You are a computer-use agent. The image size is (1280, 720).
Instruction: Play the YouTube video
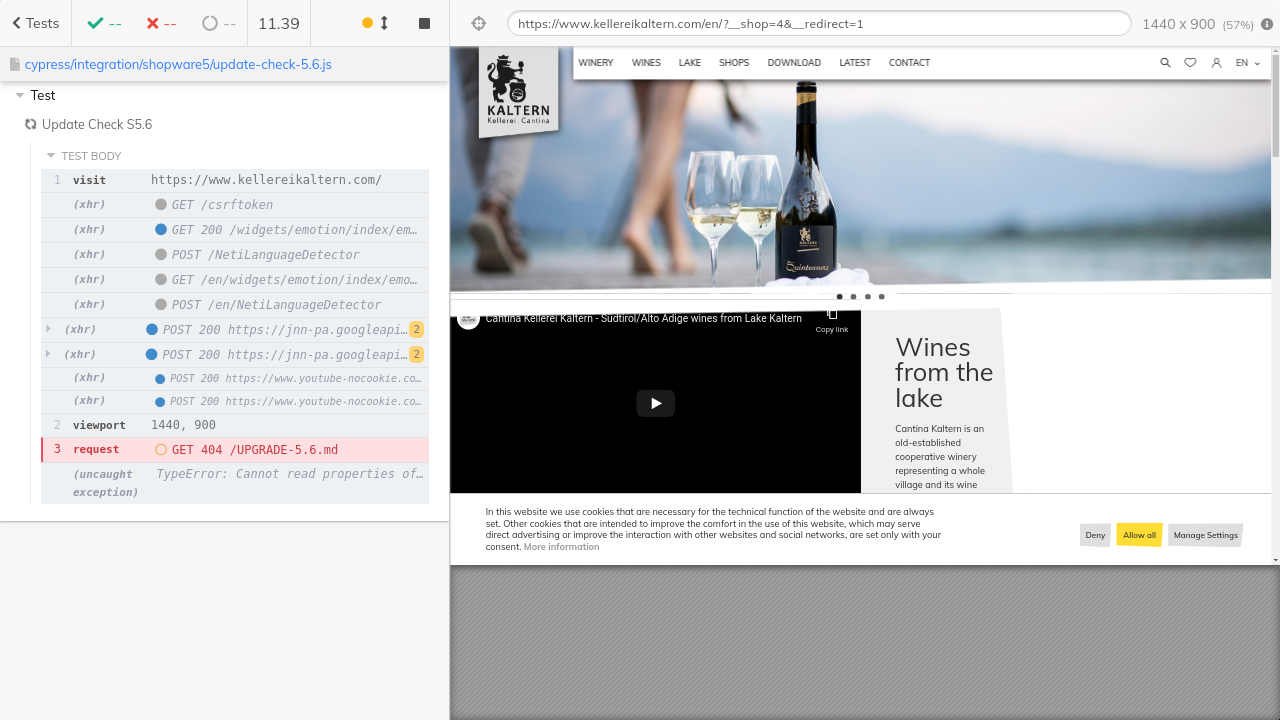[655, 403]
